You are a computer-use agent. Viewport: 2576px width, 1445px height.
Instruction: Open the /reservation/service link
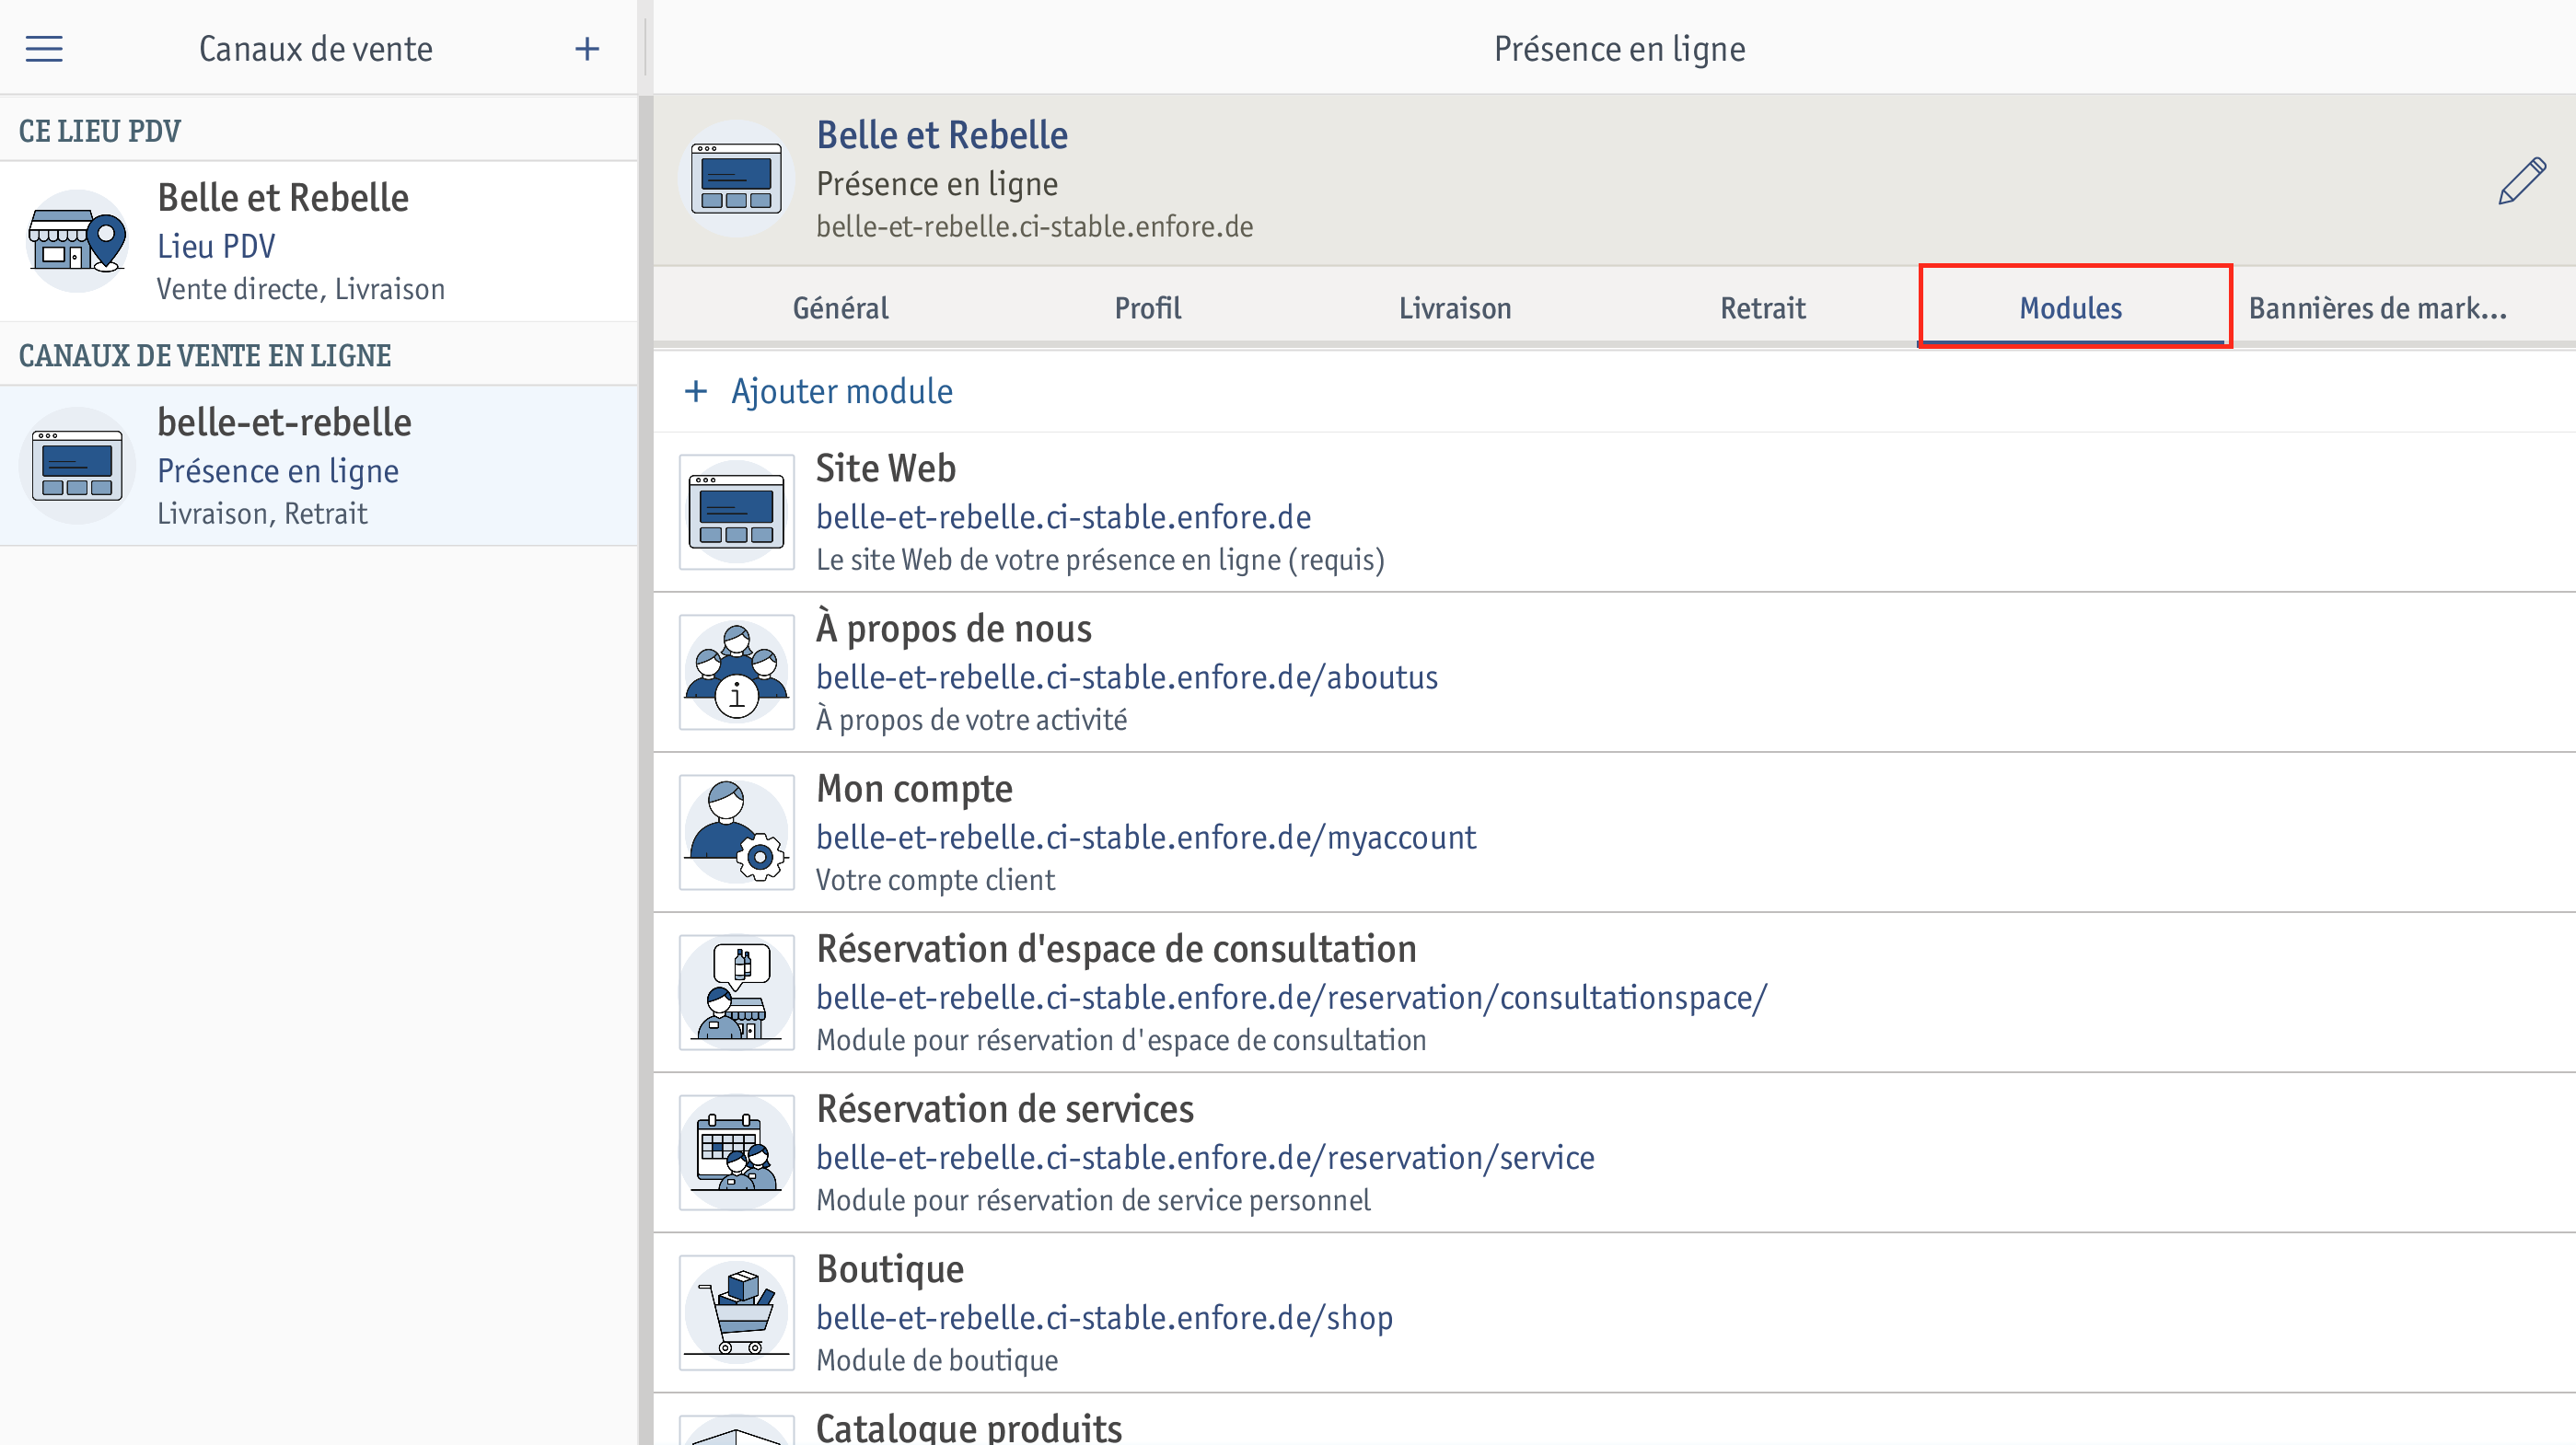1205,1157
